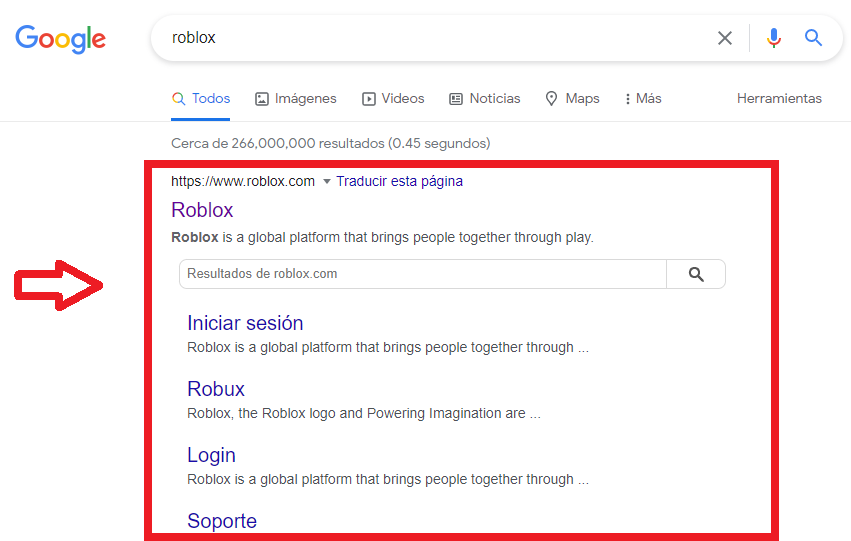Click the Imágenes tab picture icon
The height and width of the screenshot is (541, 851).
click(x=262, y=99)
